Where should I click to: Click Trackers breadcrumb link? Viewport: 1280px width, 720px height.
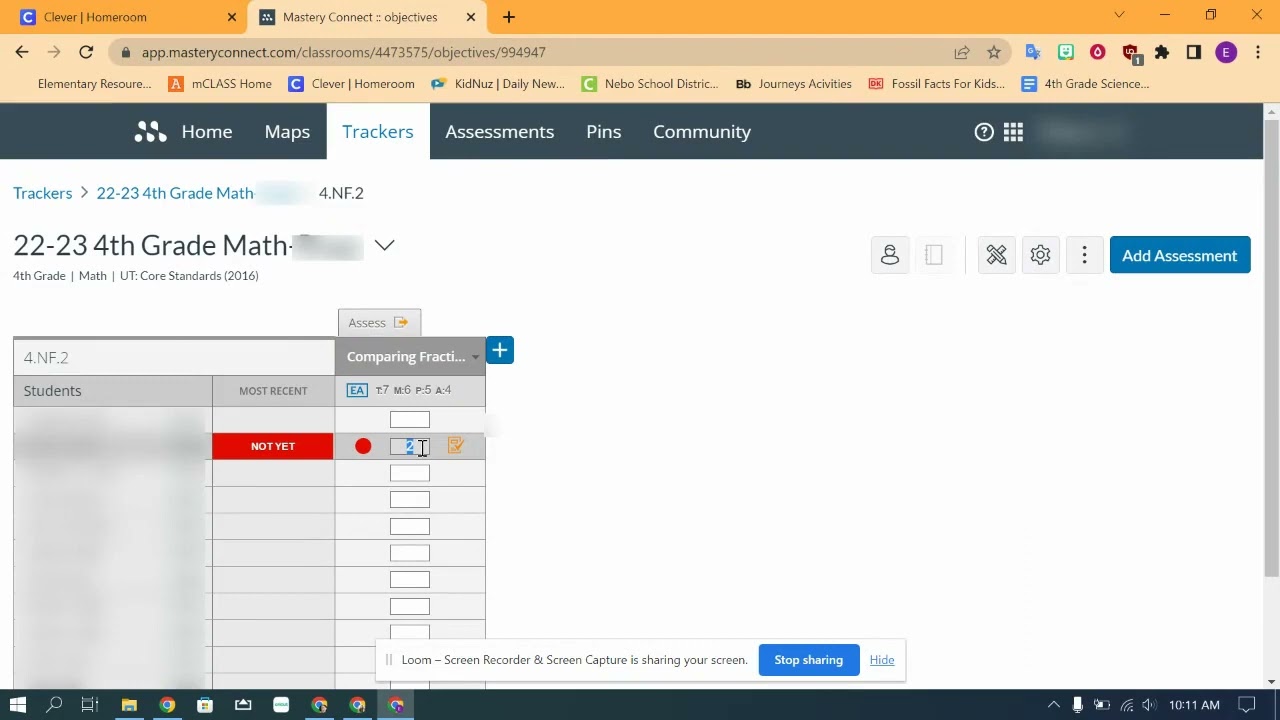(x=43, y=193)
